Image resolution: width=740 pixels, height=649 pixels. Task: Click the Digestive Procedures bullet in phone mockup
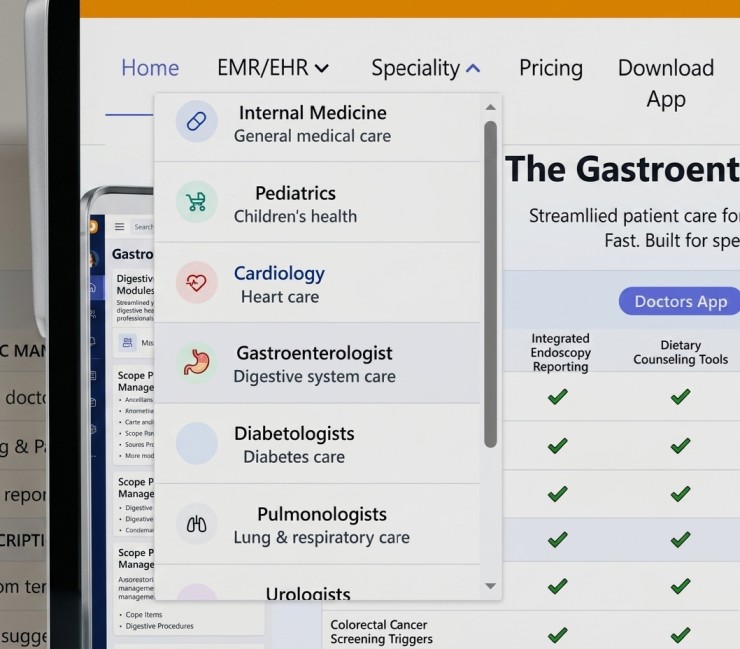tap(160, 626)
